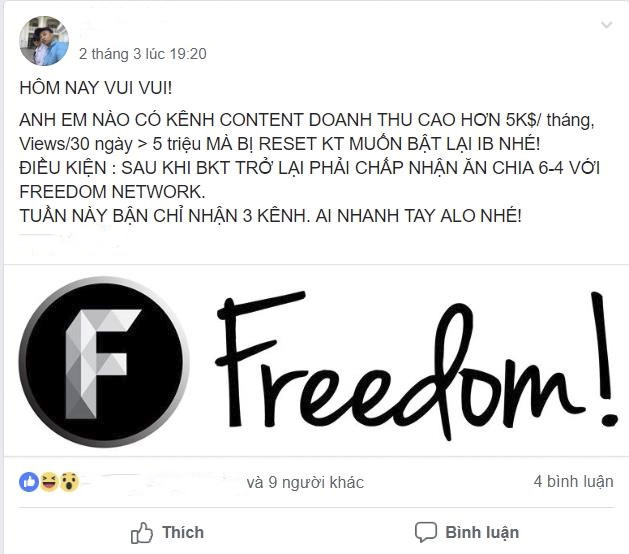629x554 pixels.
Task: Click the Bình luận button label
Action: pos(482,533)
